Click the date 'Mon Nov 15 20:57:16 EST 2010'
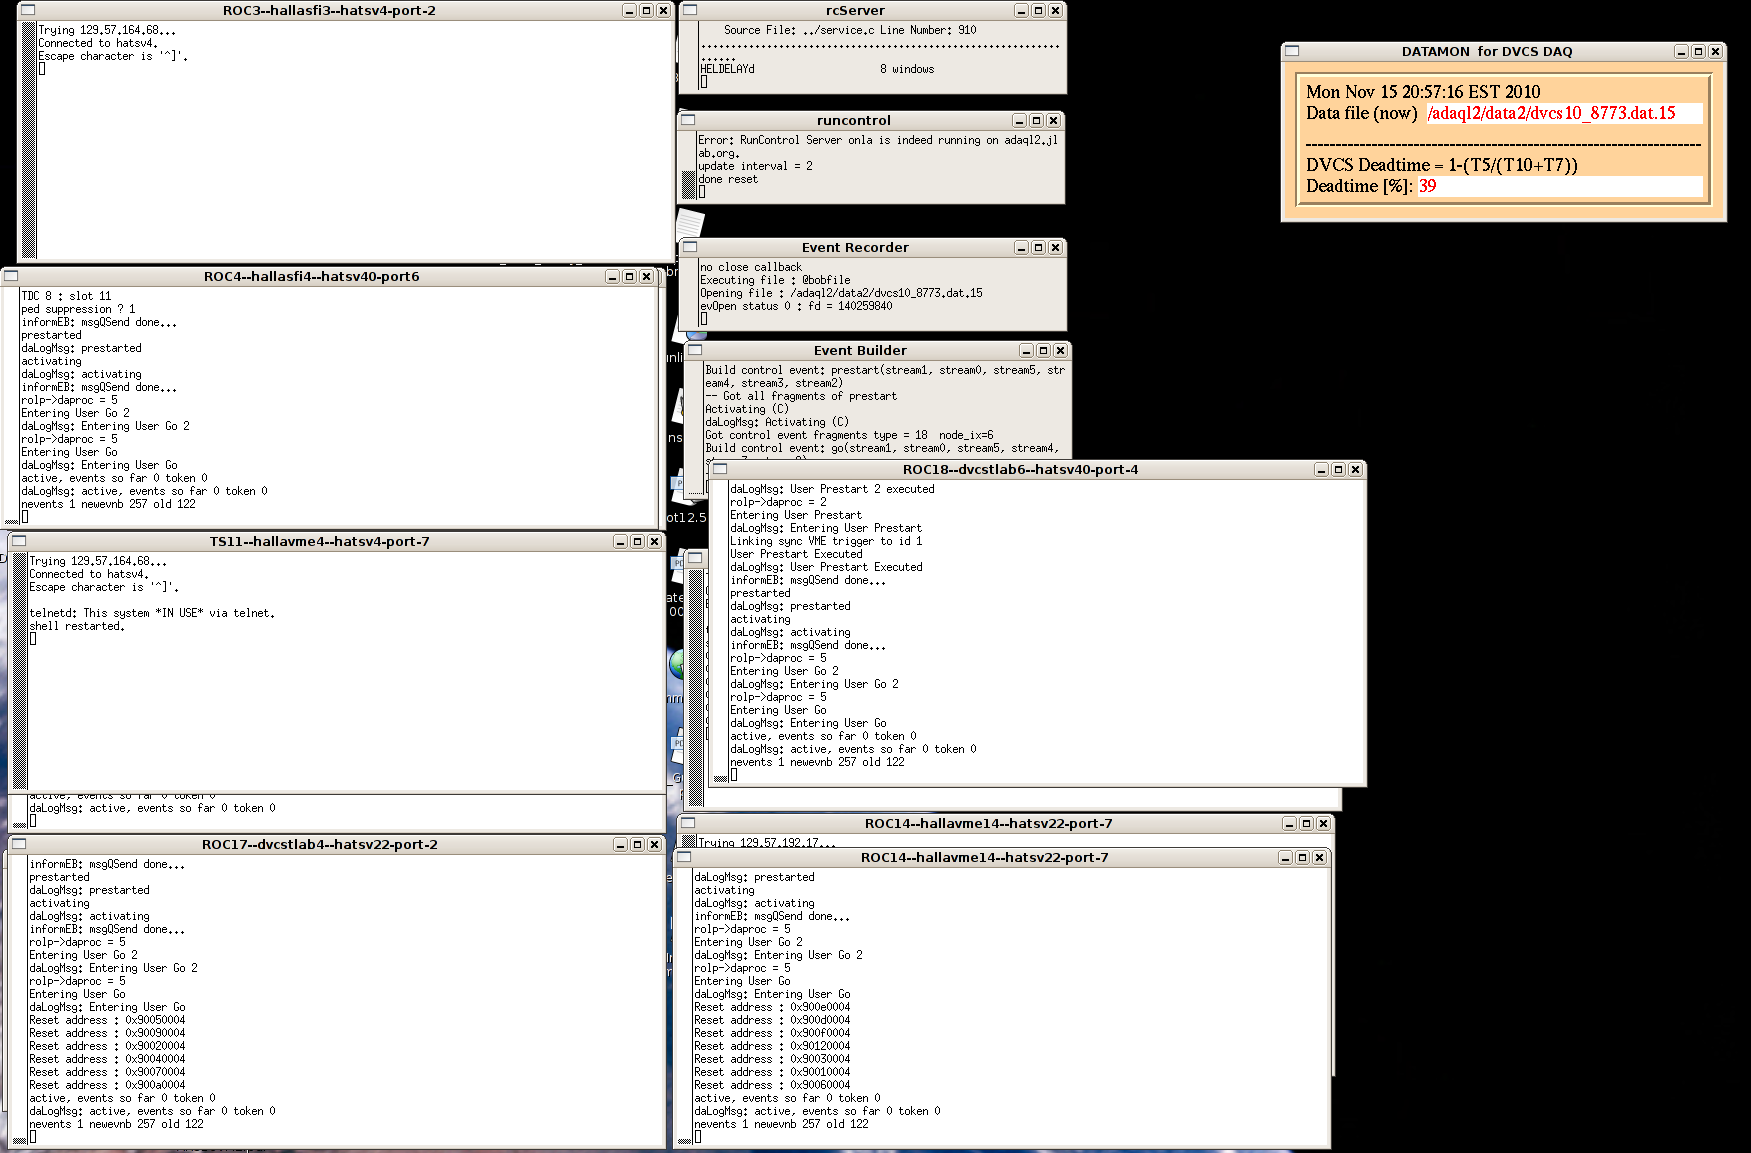Image resolution: width=1751 pixels, height=1153 pixels. pos(1423,92)
